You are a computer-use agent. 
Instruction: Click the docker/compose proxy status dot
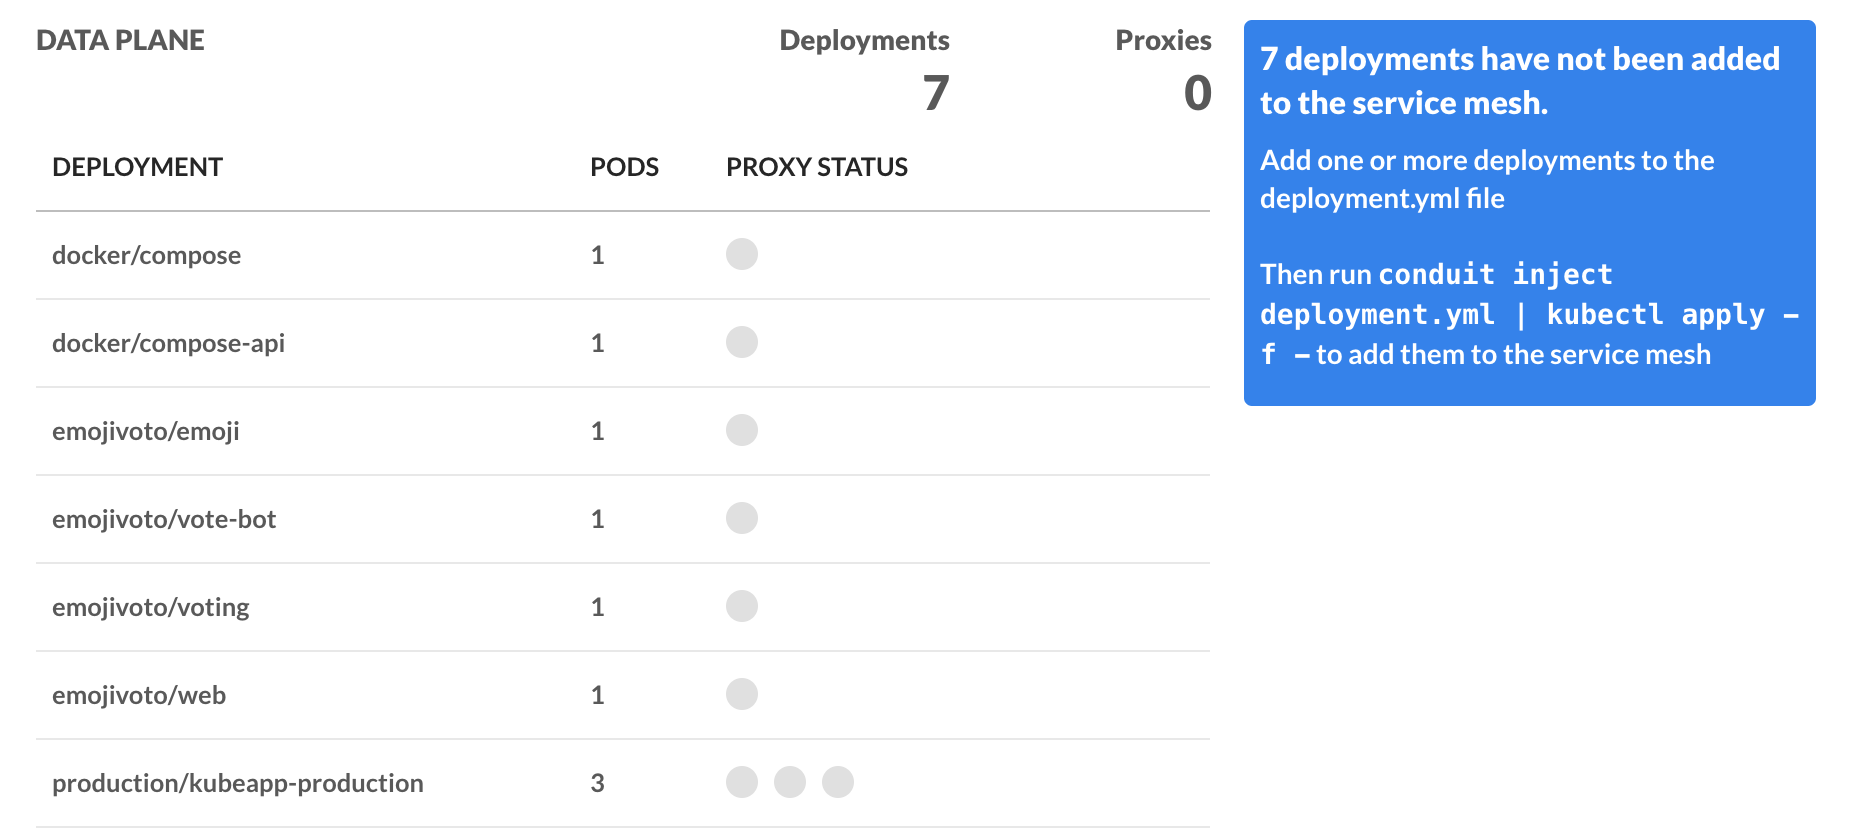742,254
